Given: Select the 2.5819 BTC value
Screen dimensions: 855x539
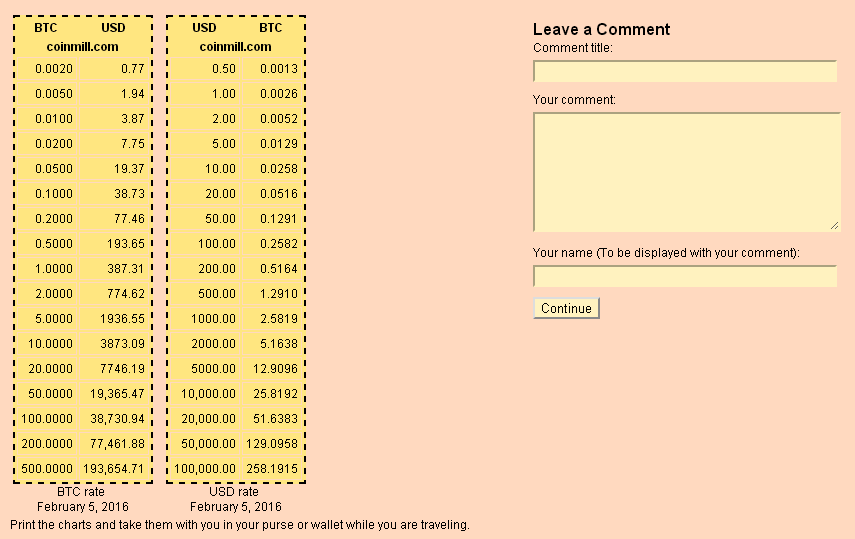Looking at the screenshot, I should click(279, 319).
